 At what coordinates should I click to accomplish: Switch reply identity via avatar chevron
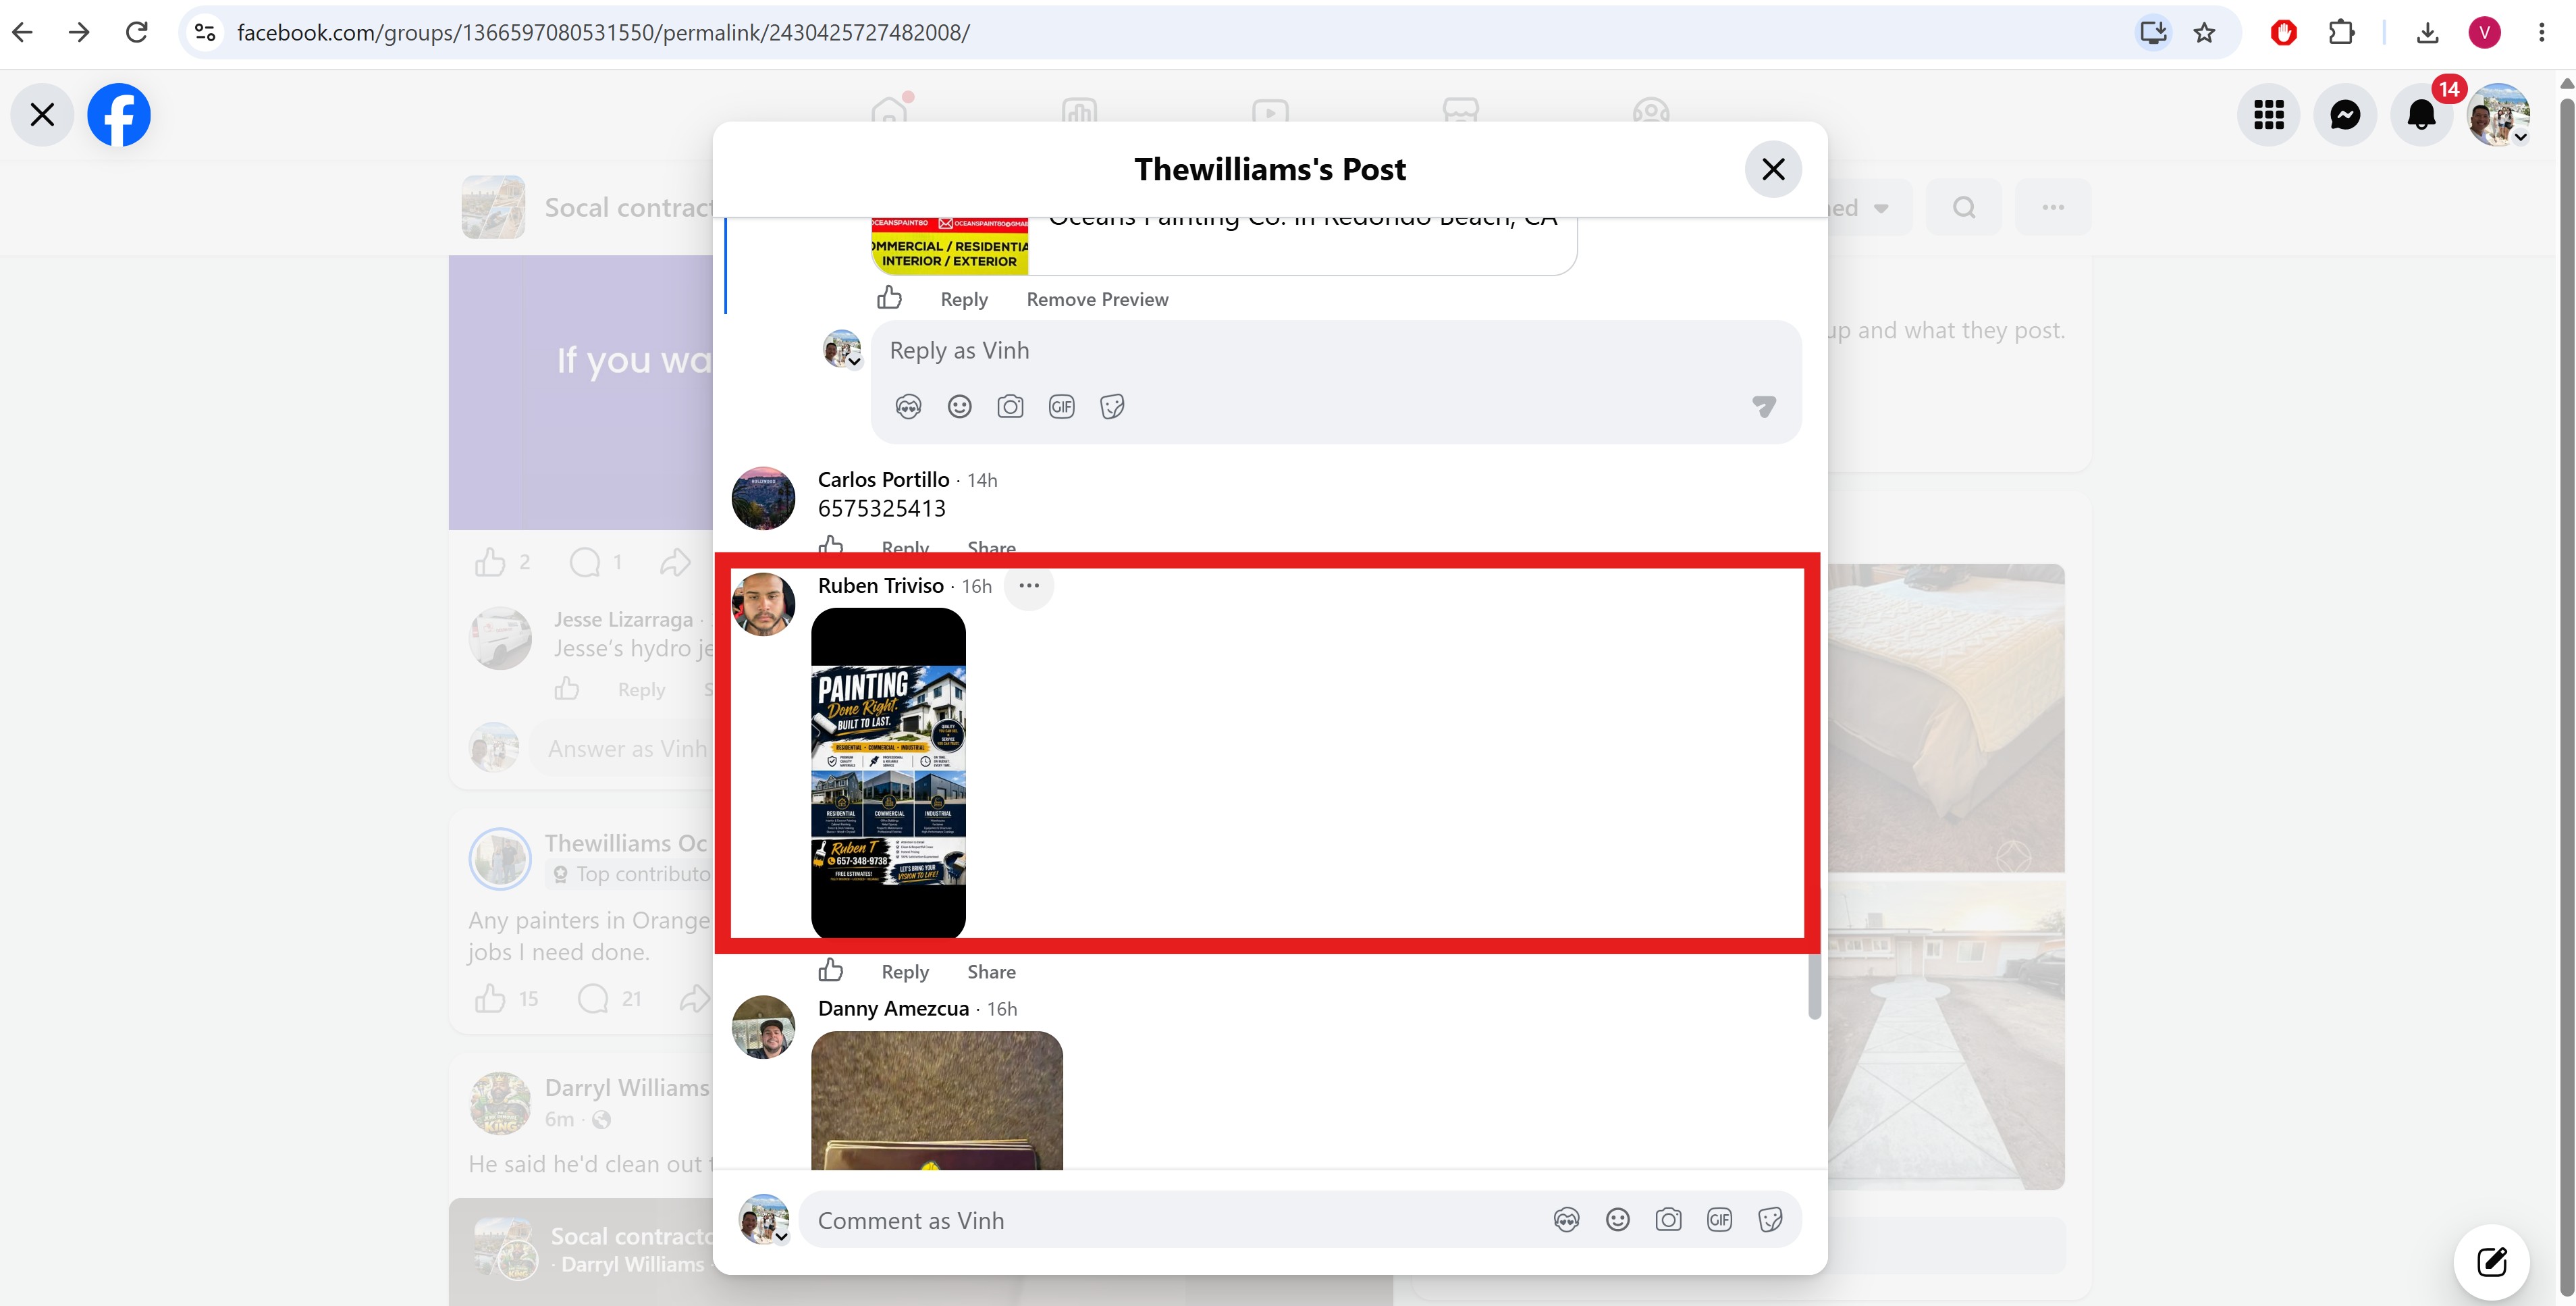point(855,361)
